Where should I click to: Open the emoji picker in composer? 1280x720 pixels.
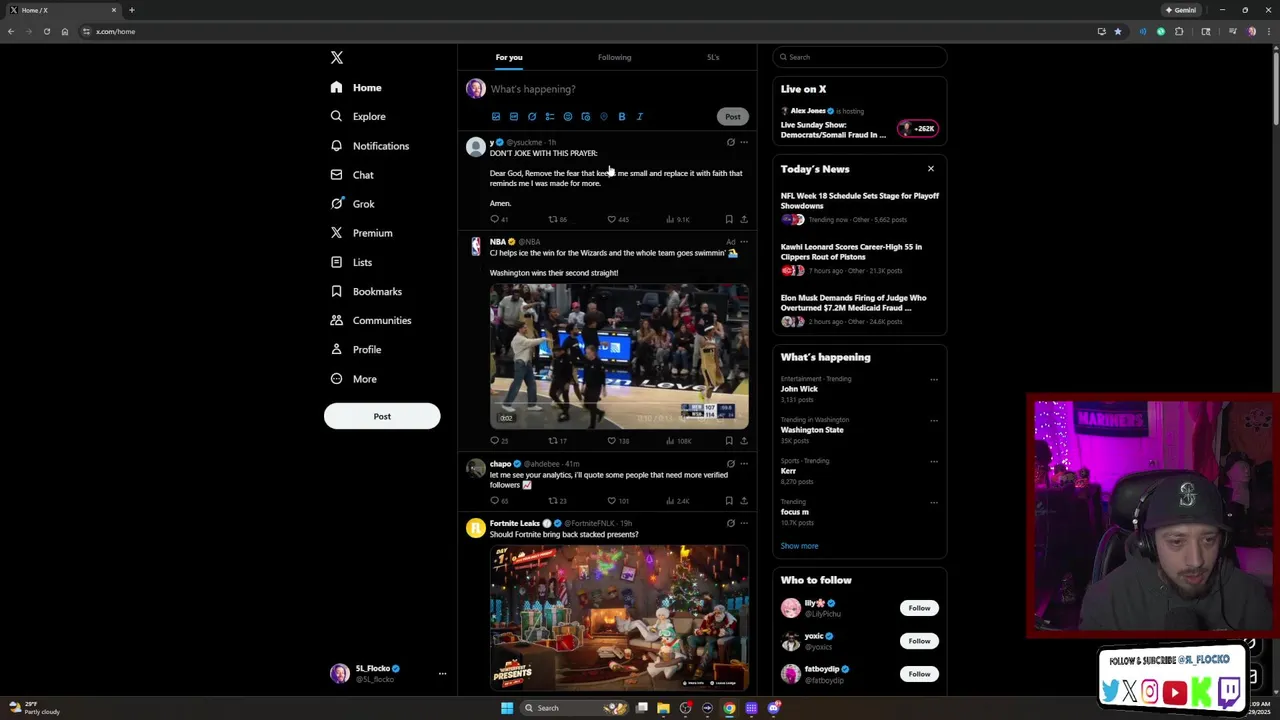[567, 116]
